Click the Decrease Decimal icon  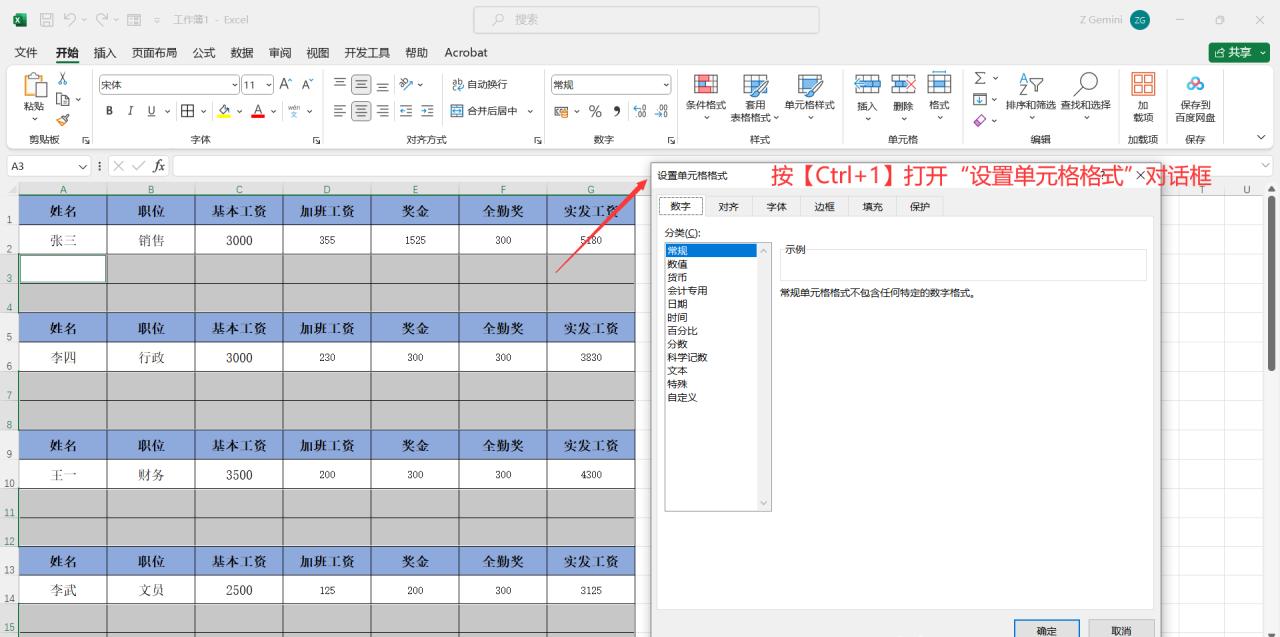[660, 111]
